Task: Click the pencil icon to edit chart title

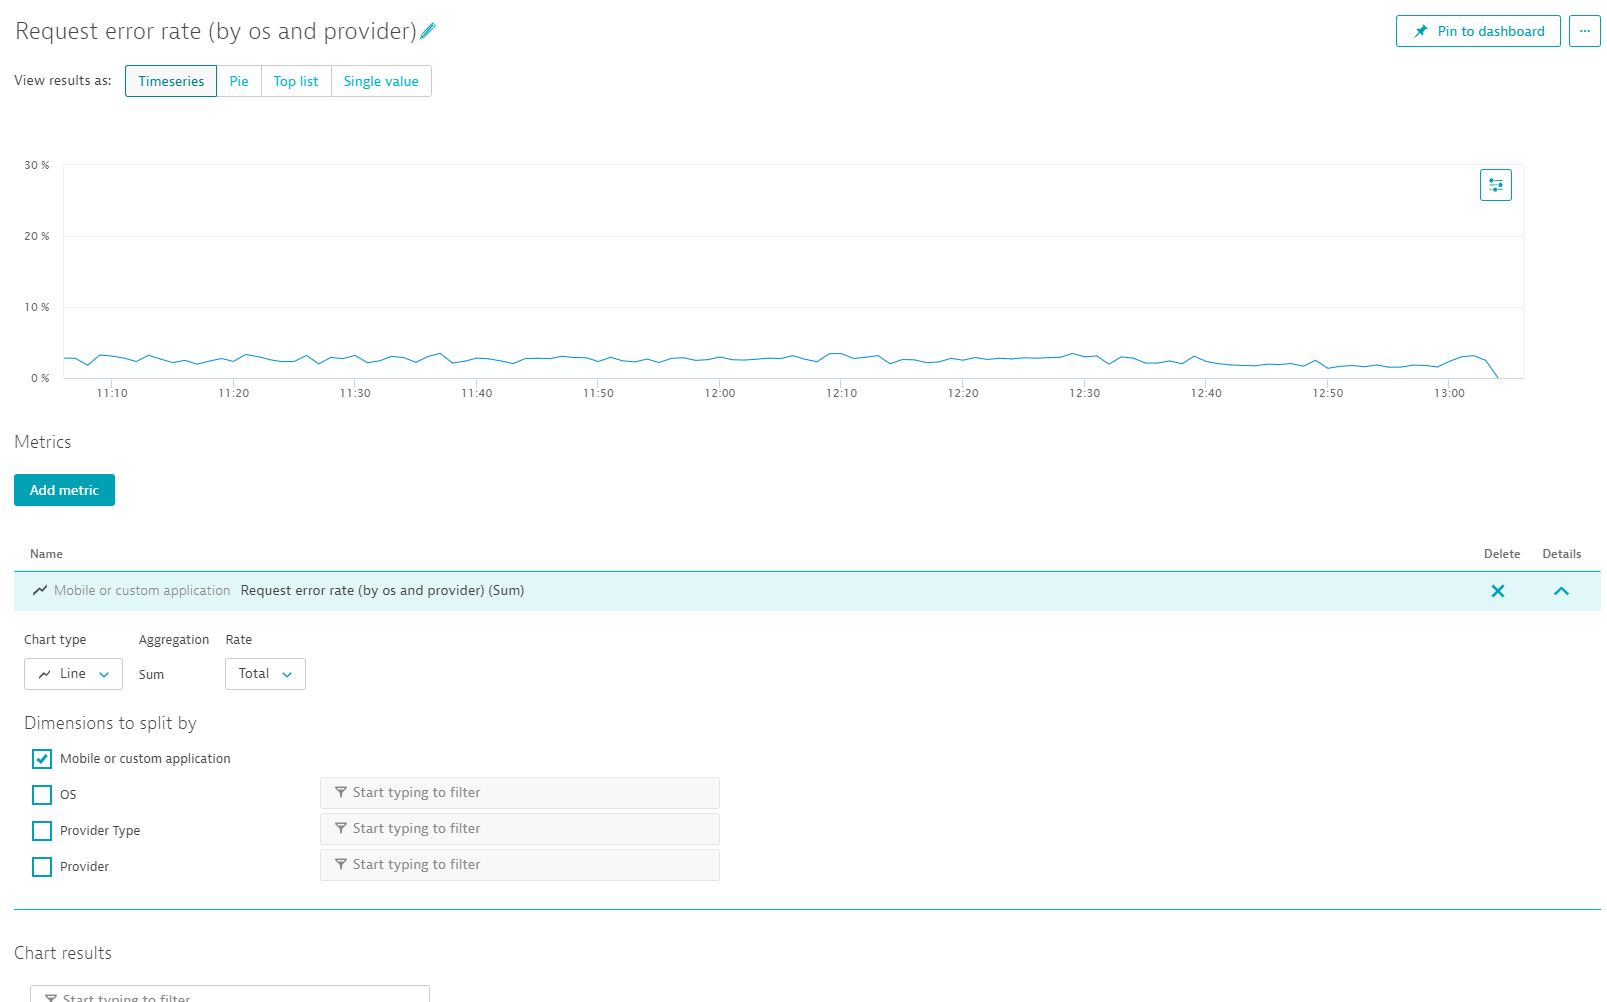Action: [428, 31]
